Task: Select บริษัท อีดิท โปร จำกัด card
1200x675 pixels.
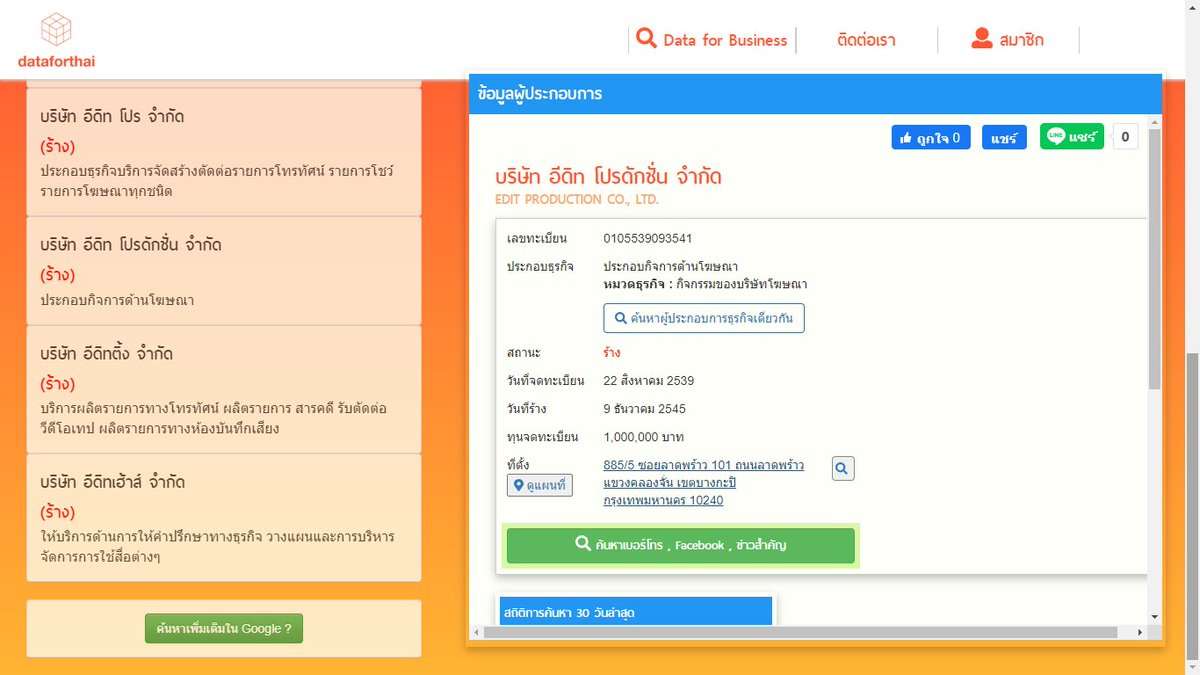Action: point(224,152)
